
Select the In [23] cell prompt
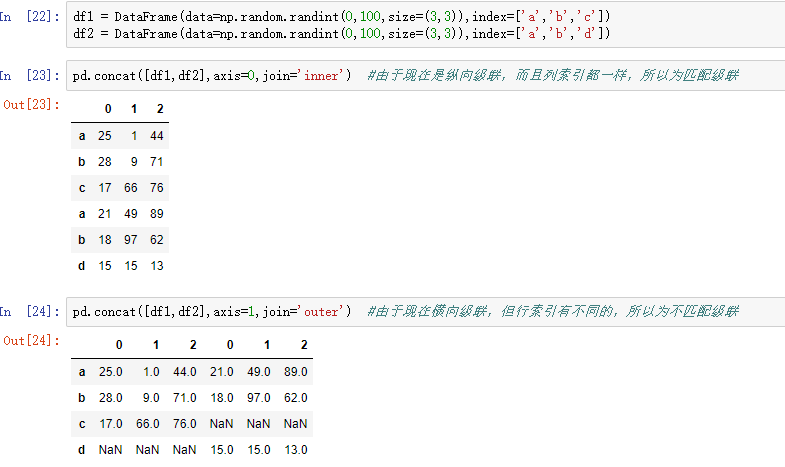30,76
